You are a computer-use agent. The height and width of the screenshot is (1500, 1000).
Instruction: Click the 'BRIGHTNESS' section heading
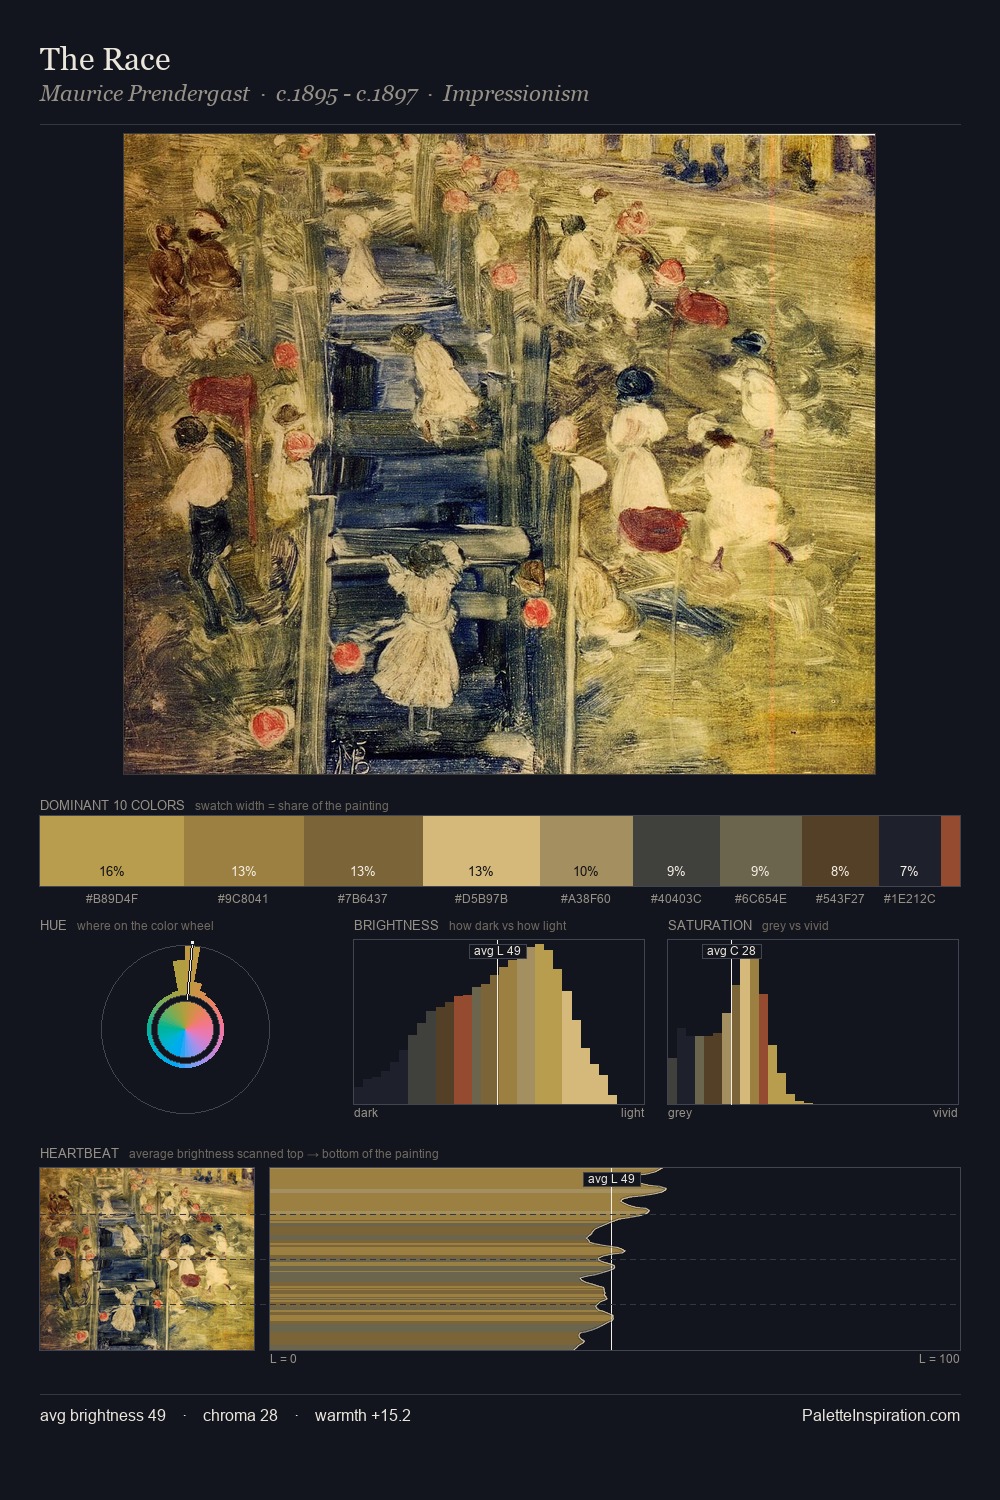396,925
